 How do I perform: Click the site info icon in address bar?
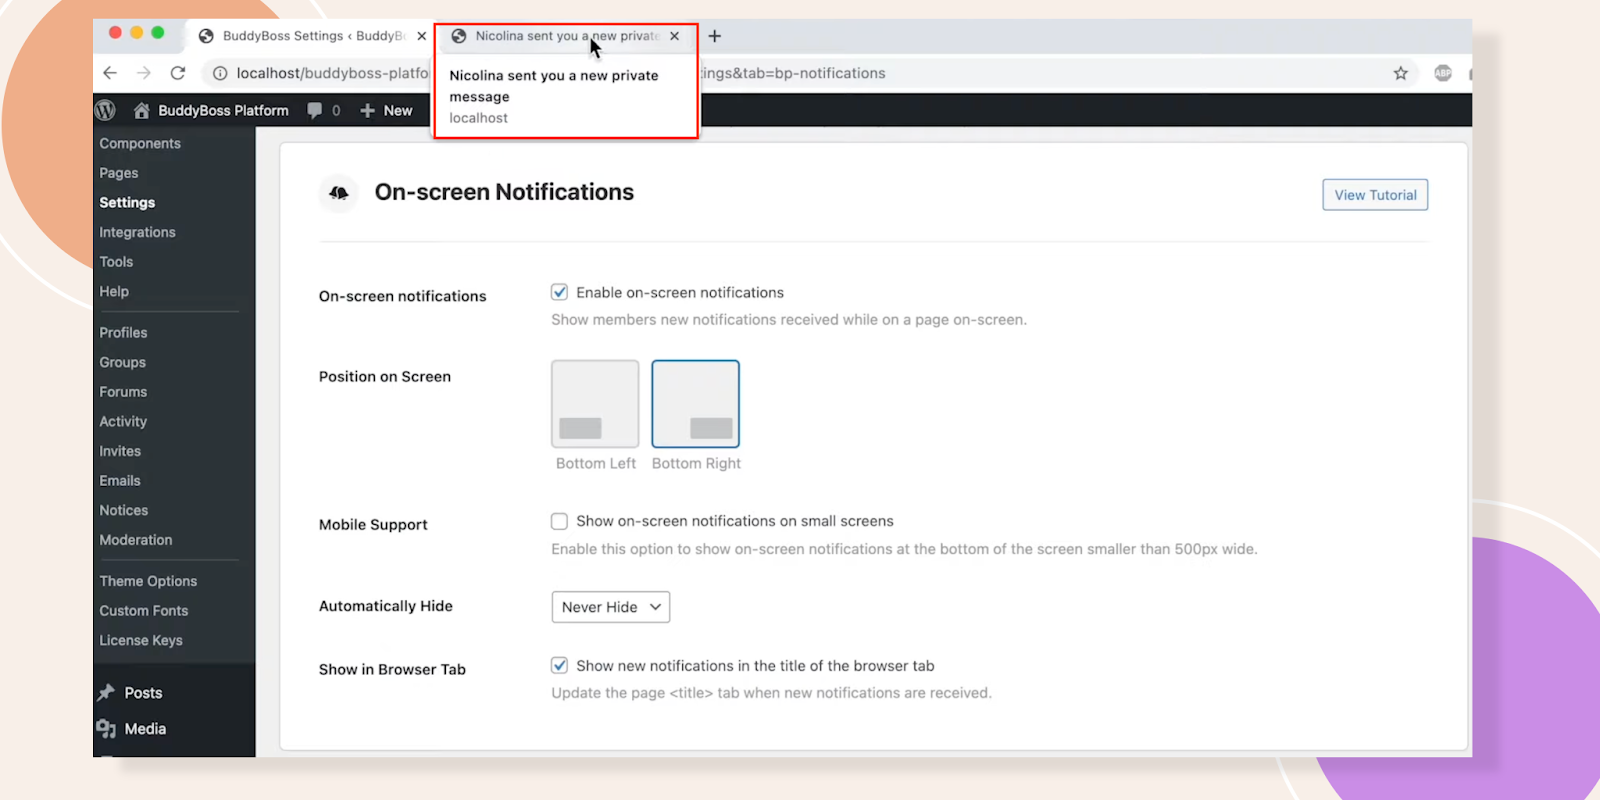(x=220, y=73)
